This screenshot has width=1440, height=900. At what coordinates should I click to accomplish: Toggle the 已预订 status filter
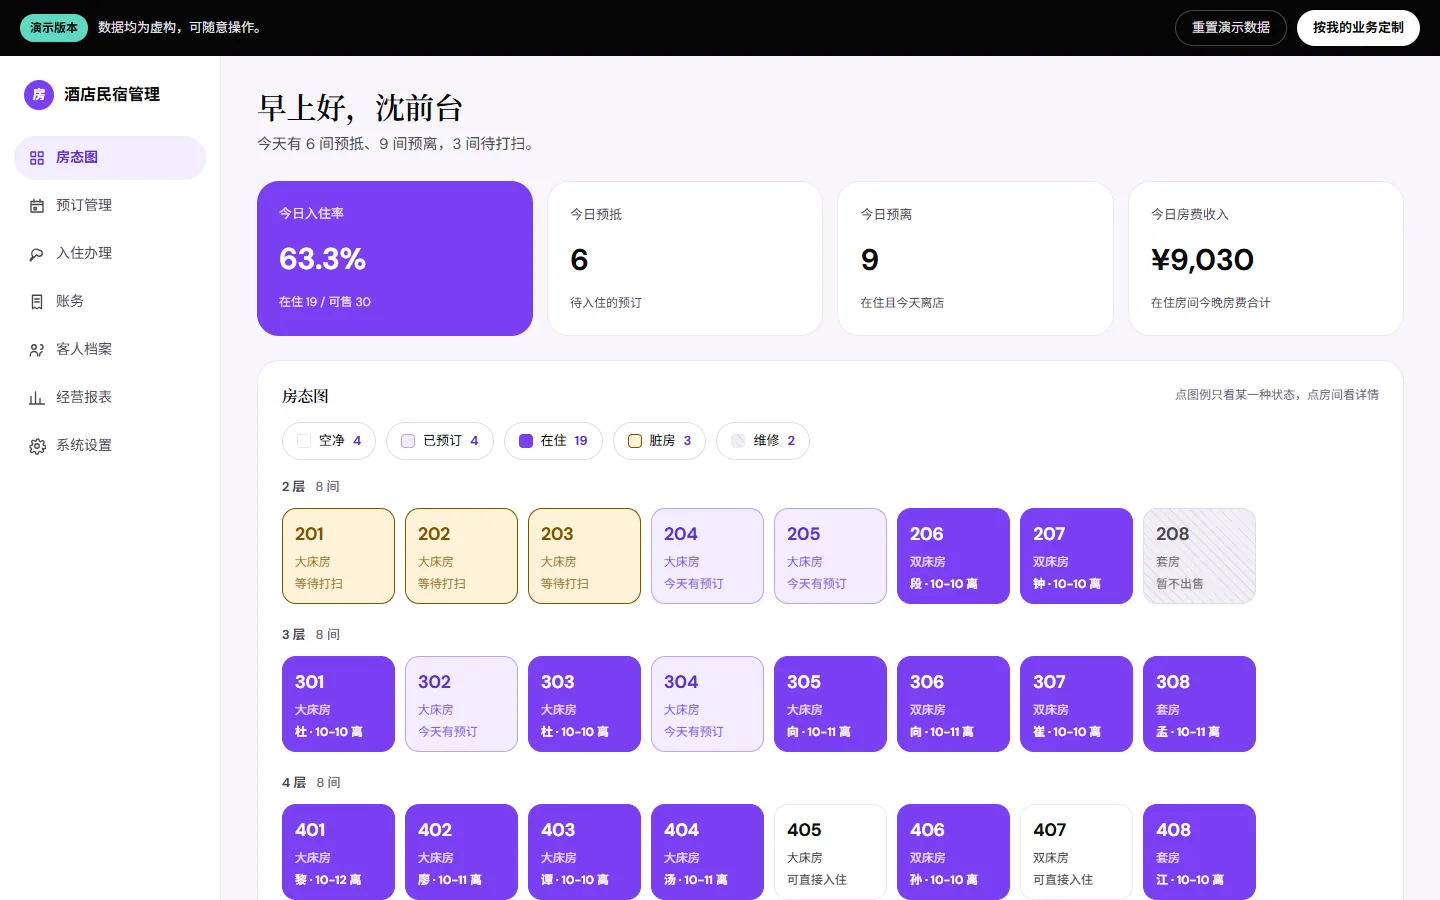[x=440, y=441]
